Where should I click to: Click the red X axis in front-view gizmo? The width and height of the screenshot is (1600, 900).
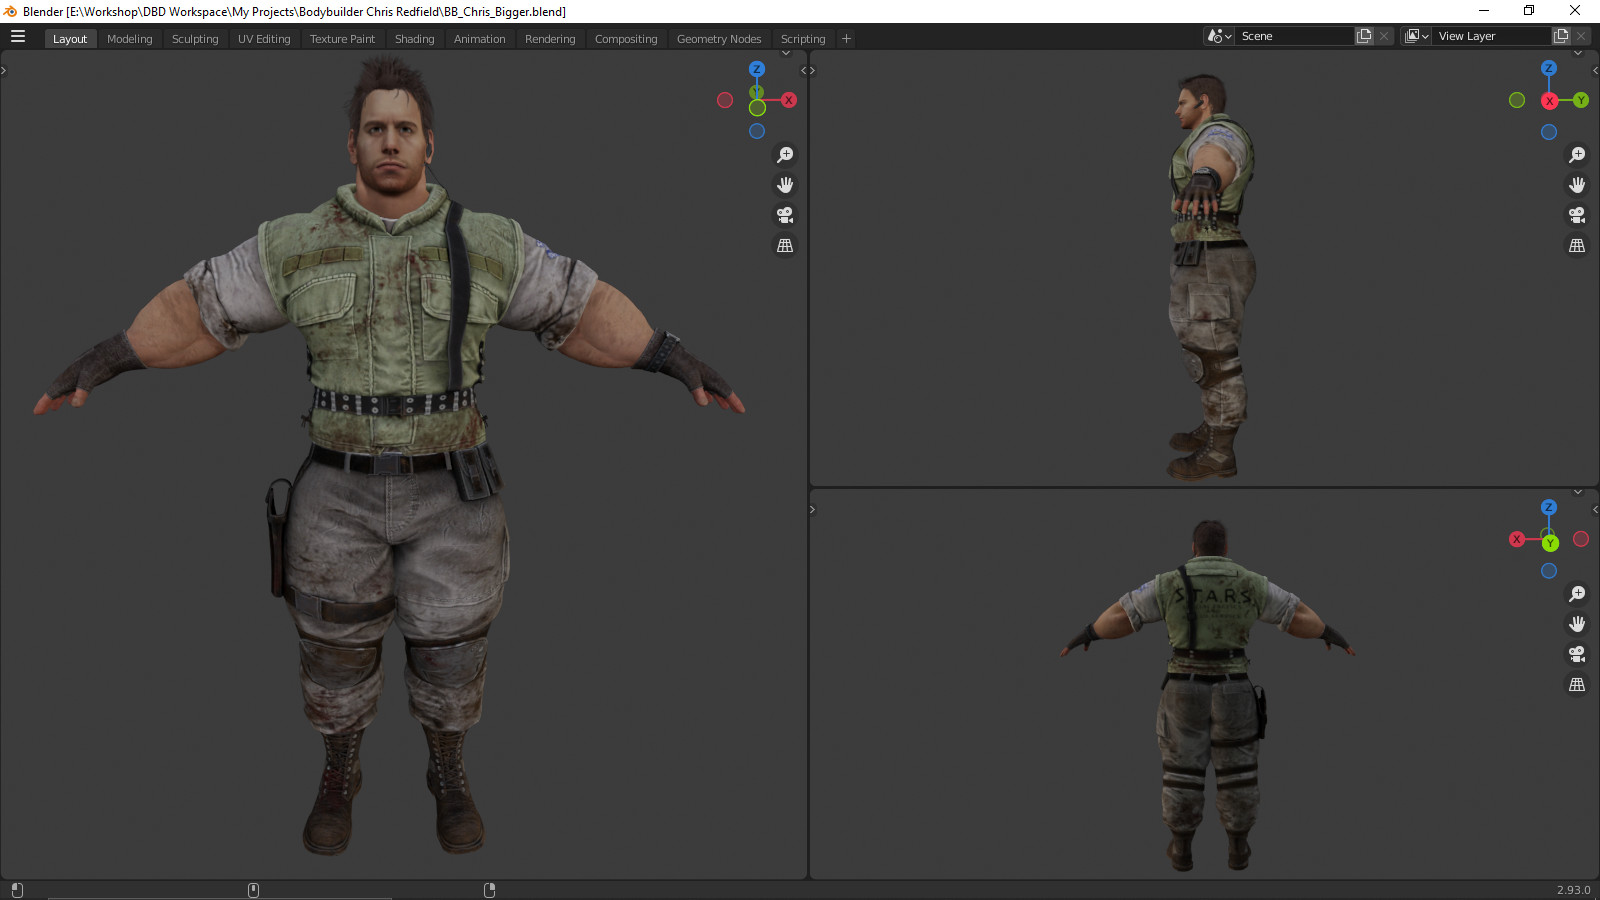tap(789, 100)
